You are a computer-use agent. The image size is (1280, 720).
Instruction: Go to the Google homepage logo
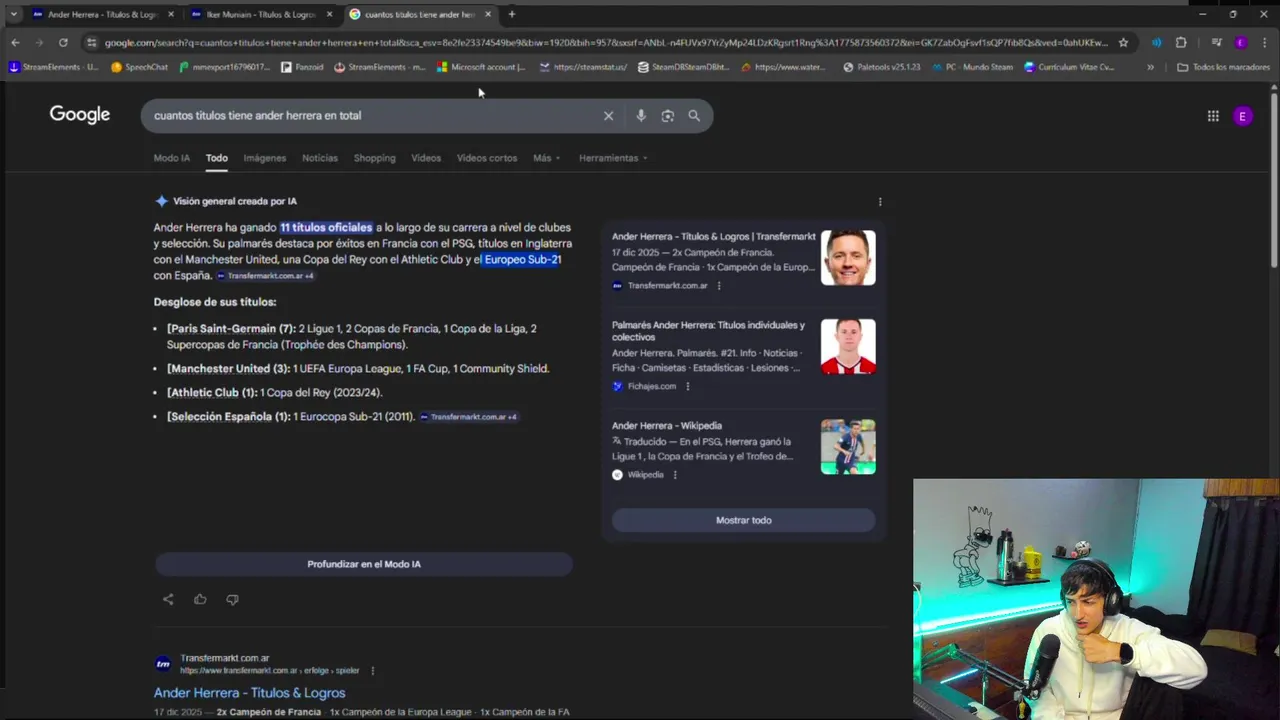click(x=80, y=115)
